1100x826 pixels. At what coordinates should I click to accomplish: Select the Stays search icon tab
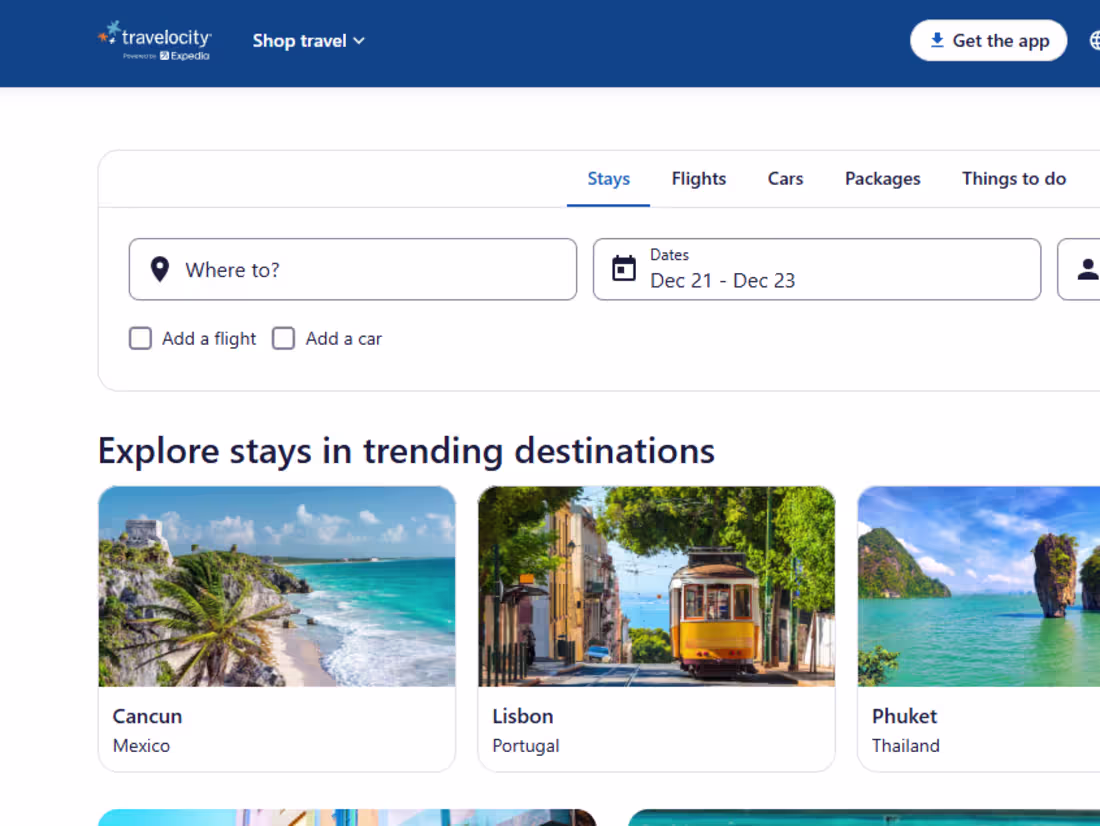(608, 178)
